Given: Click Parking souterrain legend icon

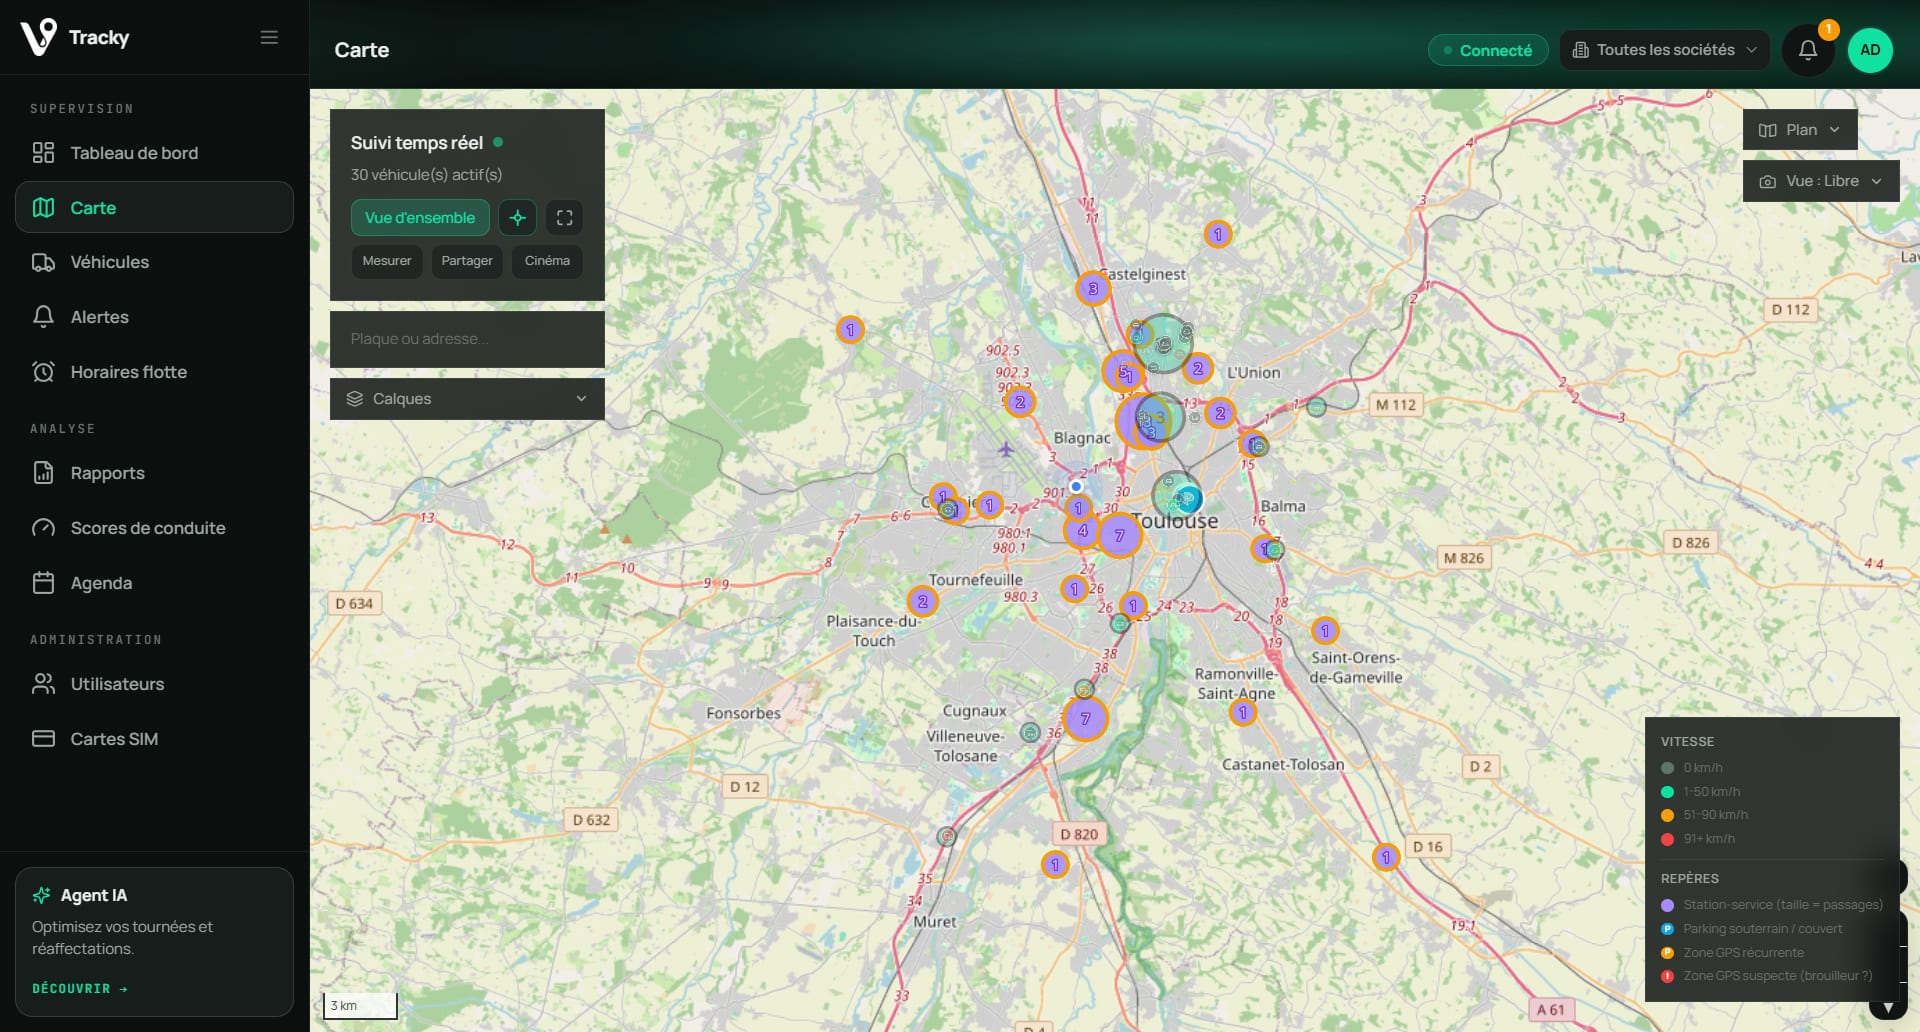Looking at the screenshot, I should point(1667,929).
